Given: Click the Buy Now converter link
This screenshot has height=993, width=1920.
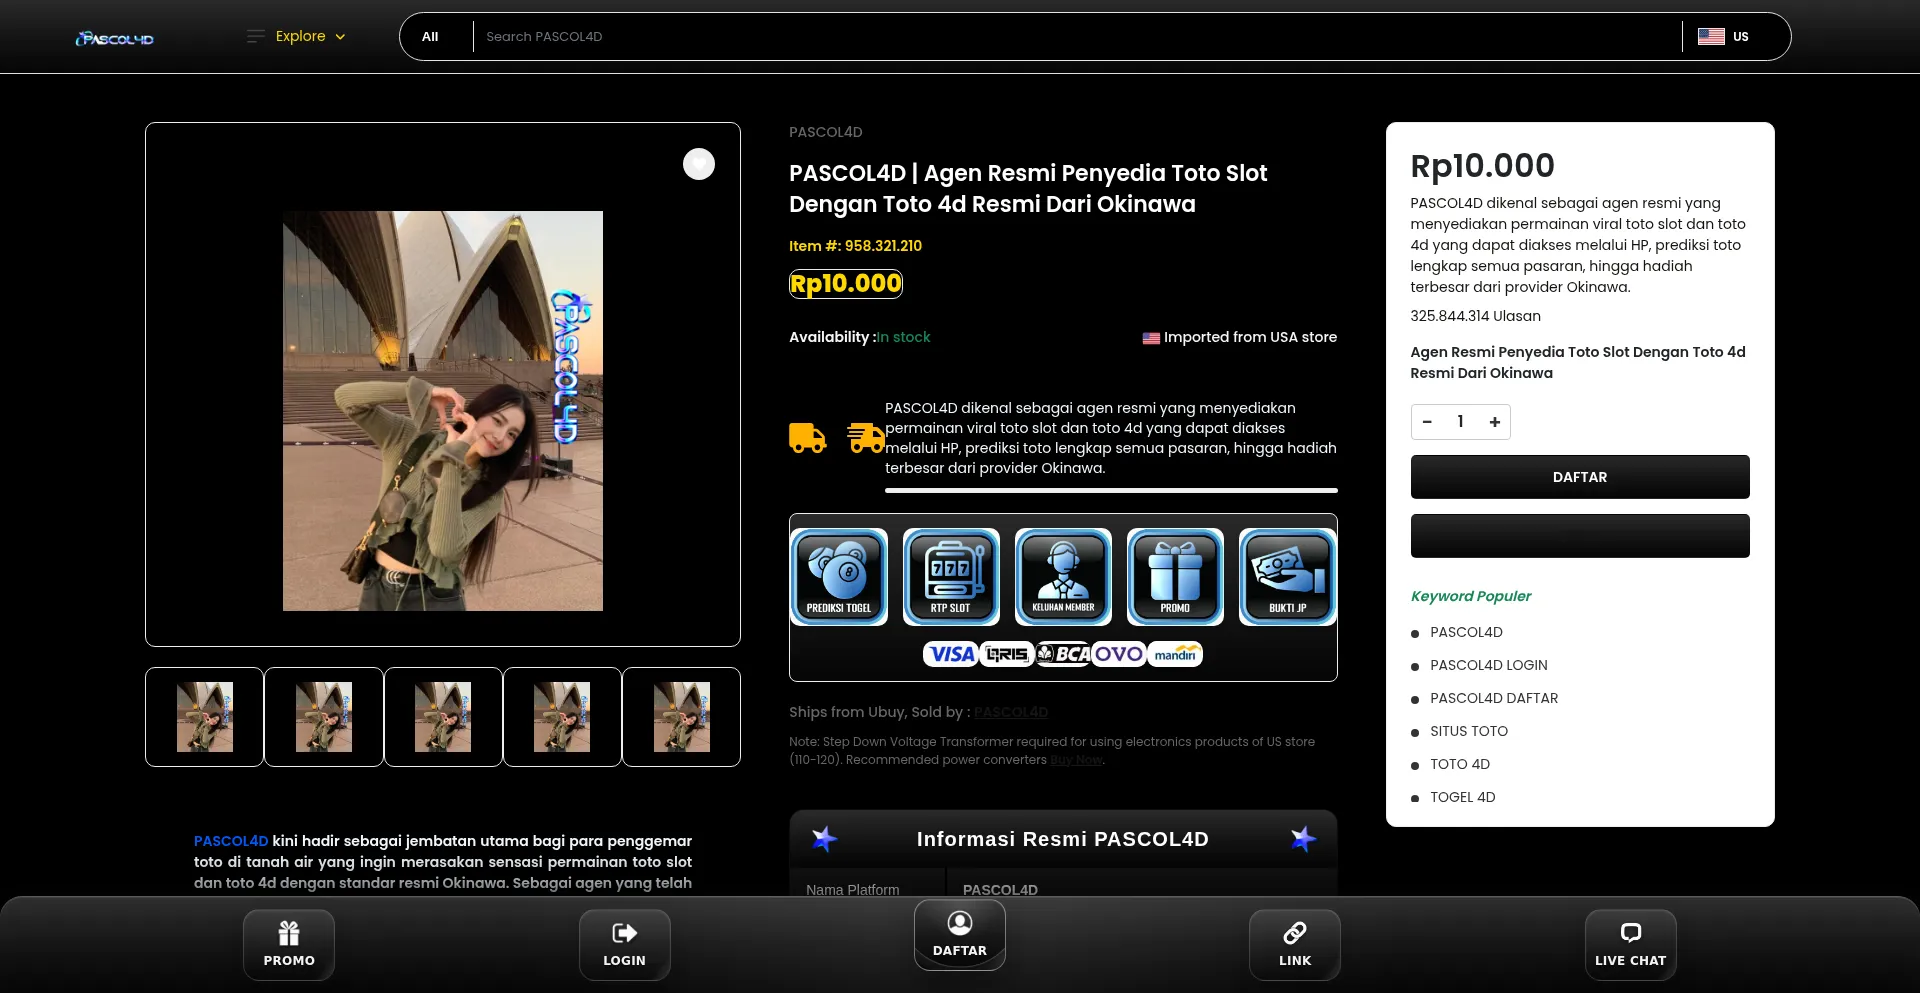Looking at the screenshot, I should point(1076,760).
